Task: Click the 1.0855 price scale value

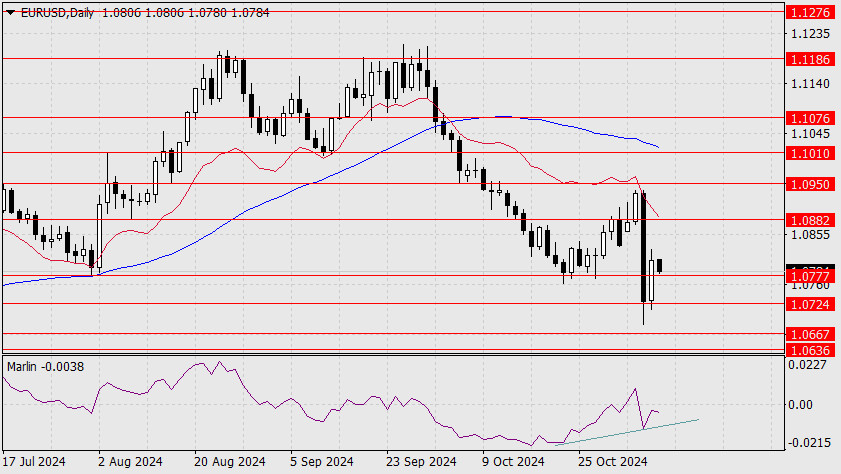Action: 810,235
